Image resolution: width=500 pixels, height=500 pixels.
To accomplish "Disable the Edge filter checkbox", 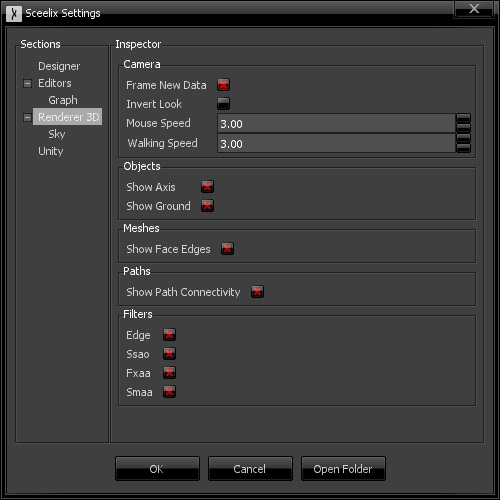I will click(x=169, y=335).
